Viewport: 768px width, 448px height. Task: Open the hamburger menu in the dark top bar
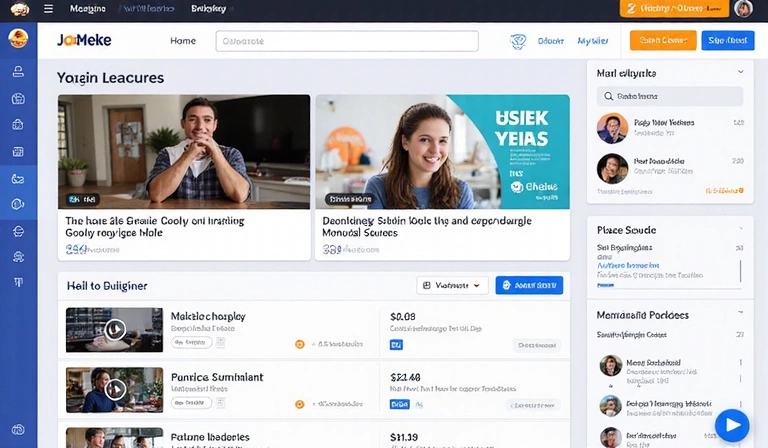[48, 9]
